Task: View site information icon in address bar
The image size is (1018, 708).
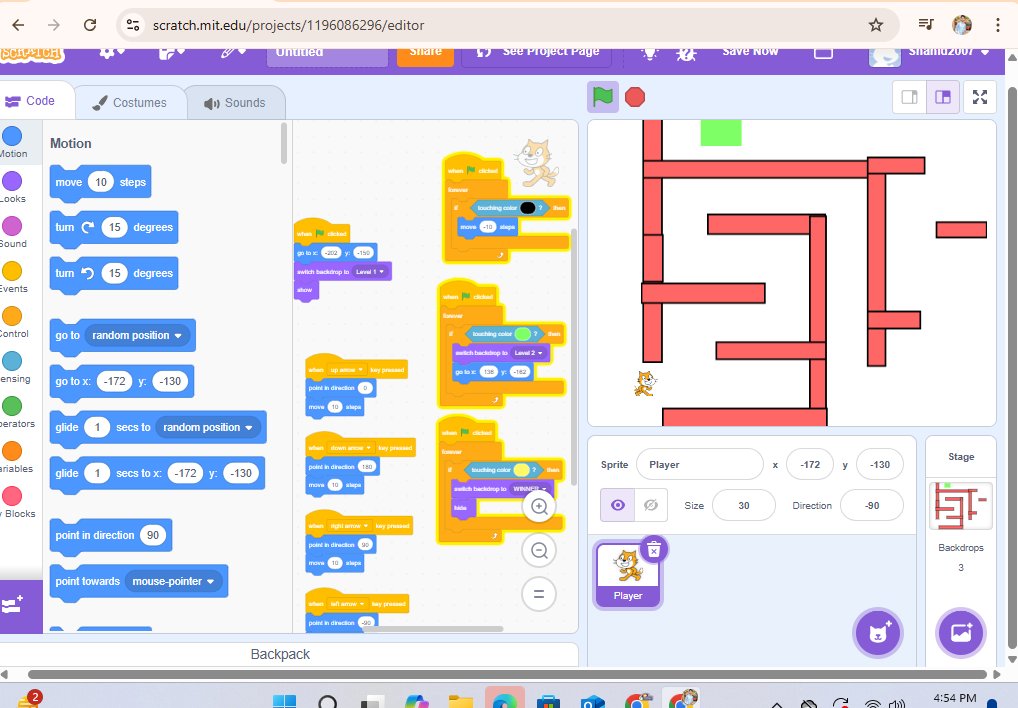Action: (133, 25)
